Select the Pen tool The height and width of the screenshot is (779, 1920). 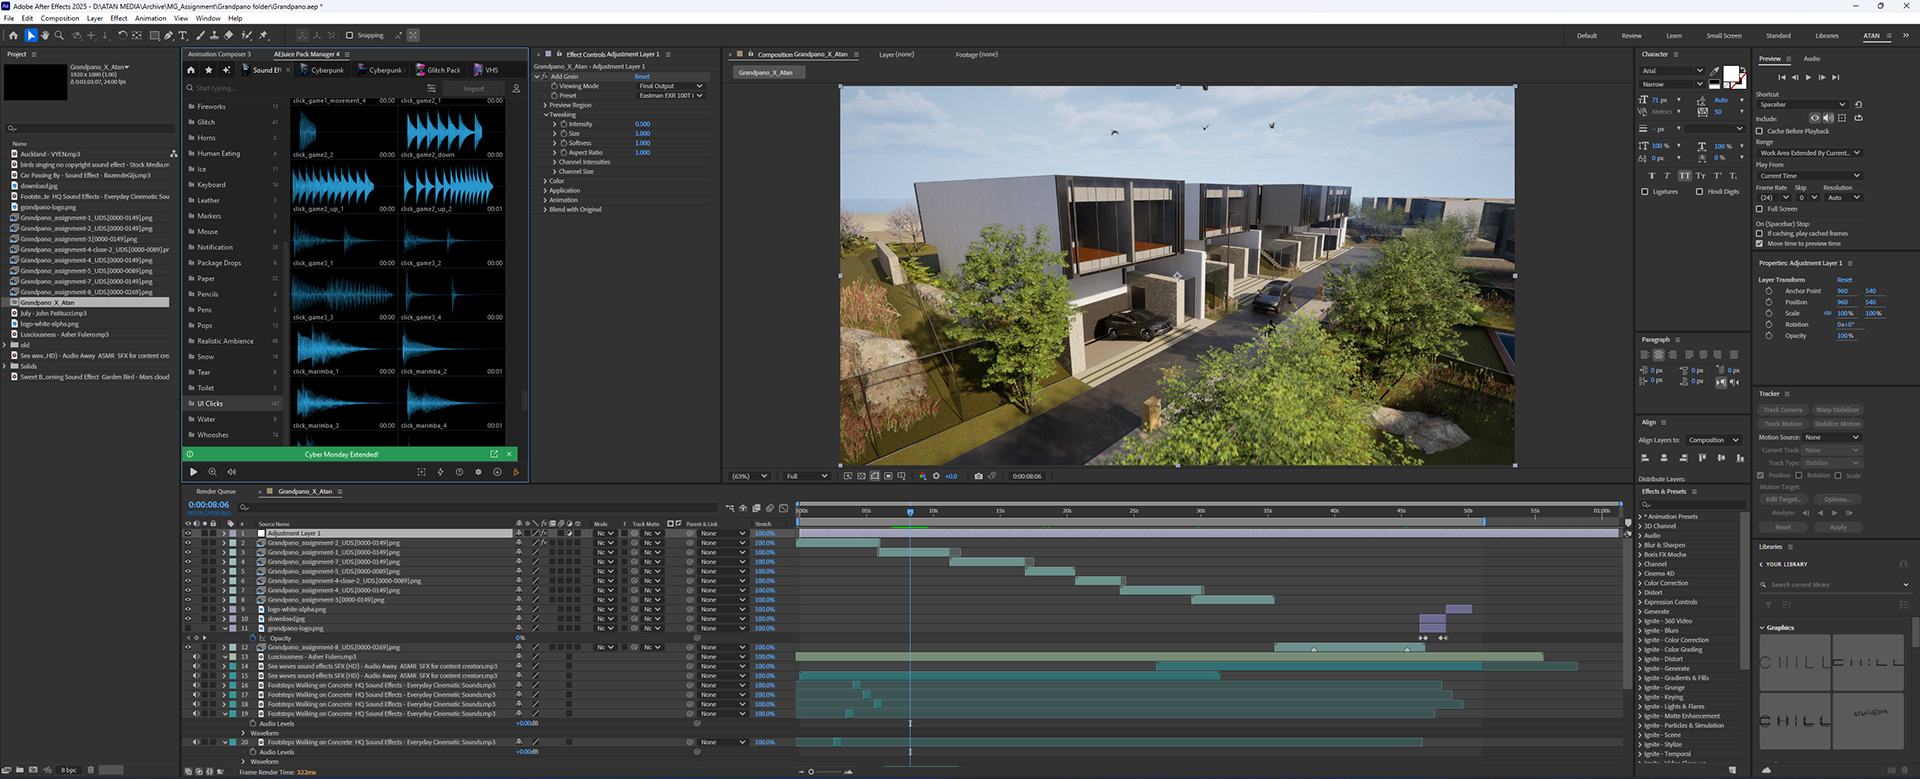tap(169, 35)
